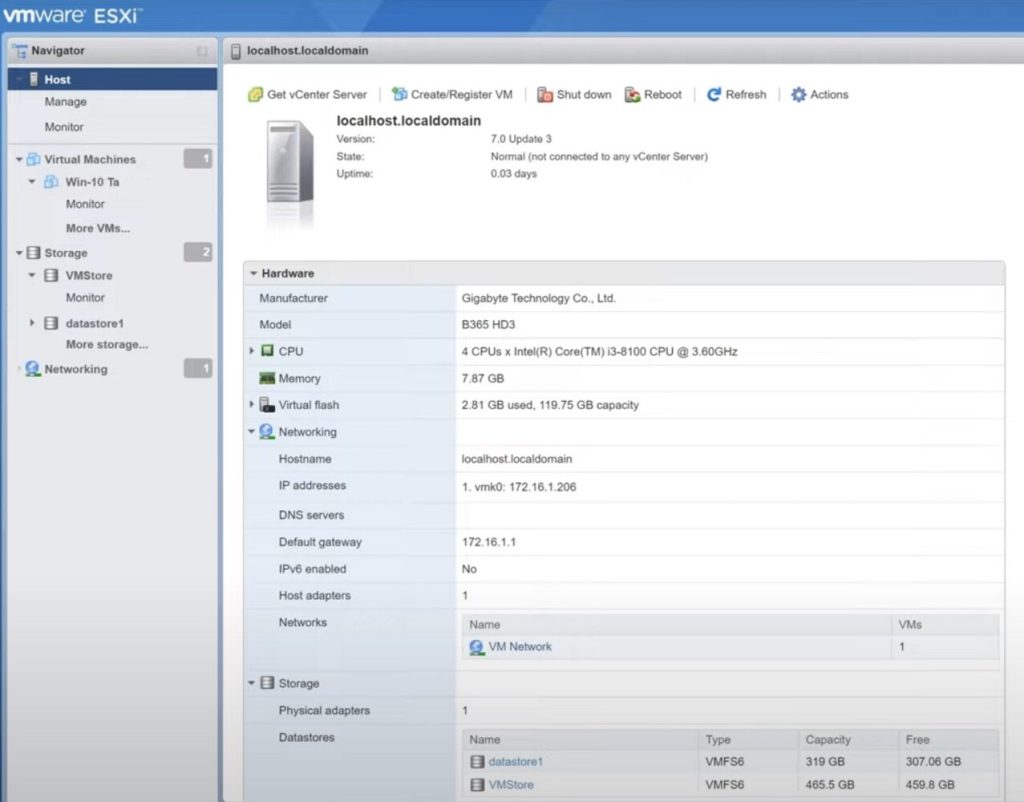Click the CPU chip icon in Hardware
Image resolution: width=1024 pixels, height=802 pixels.
[267, 351]
